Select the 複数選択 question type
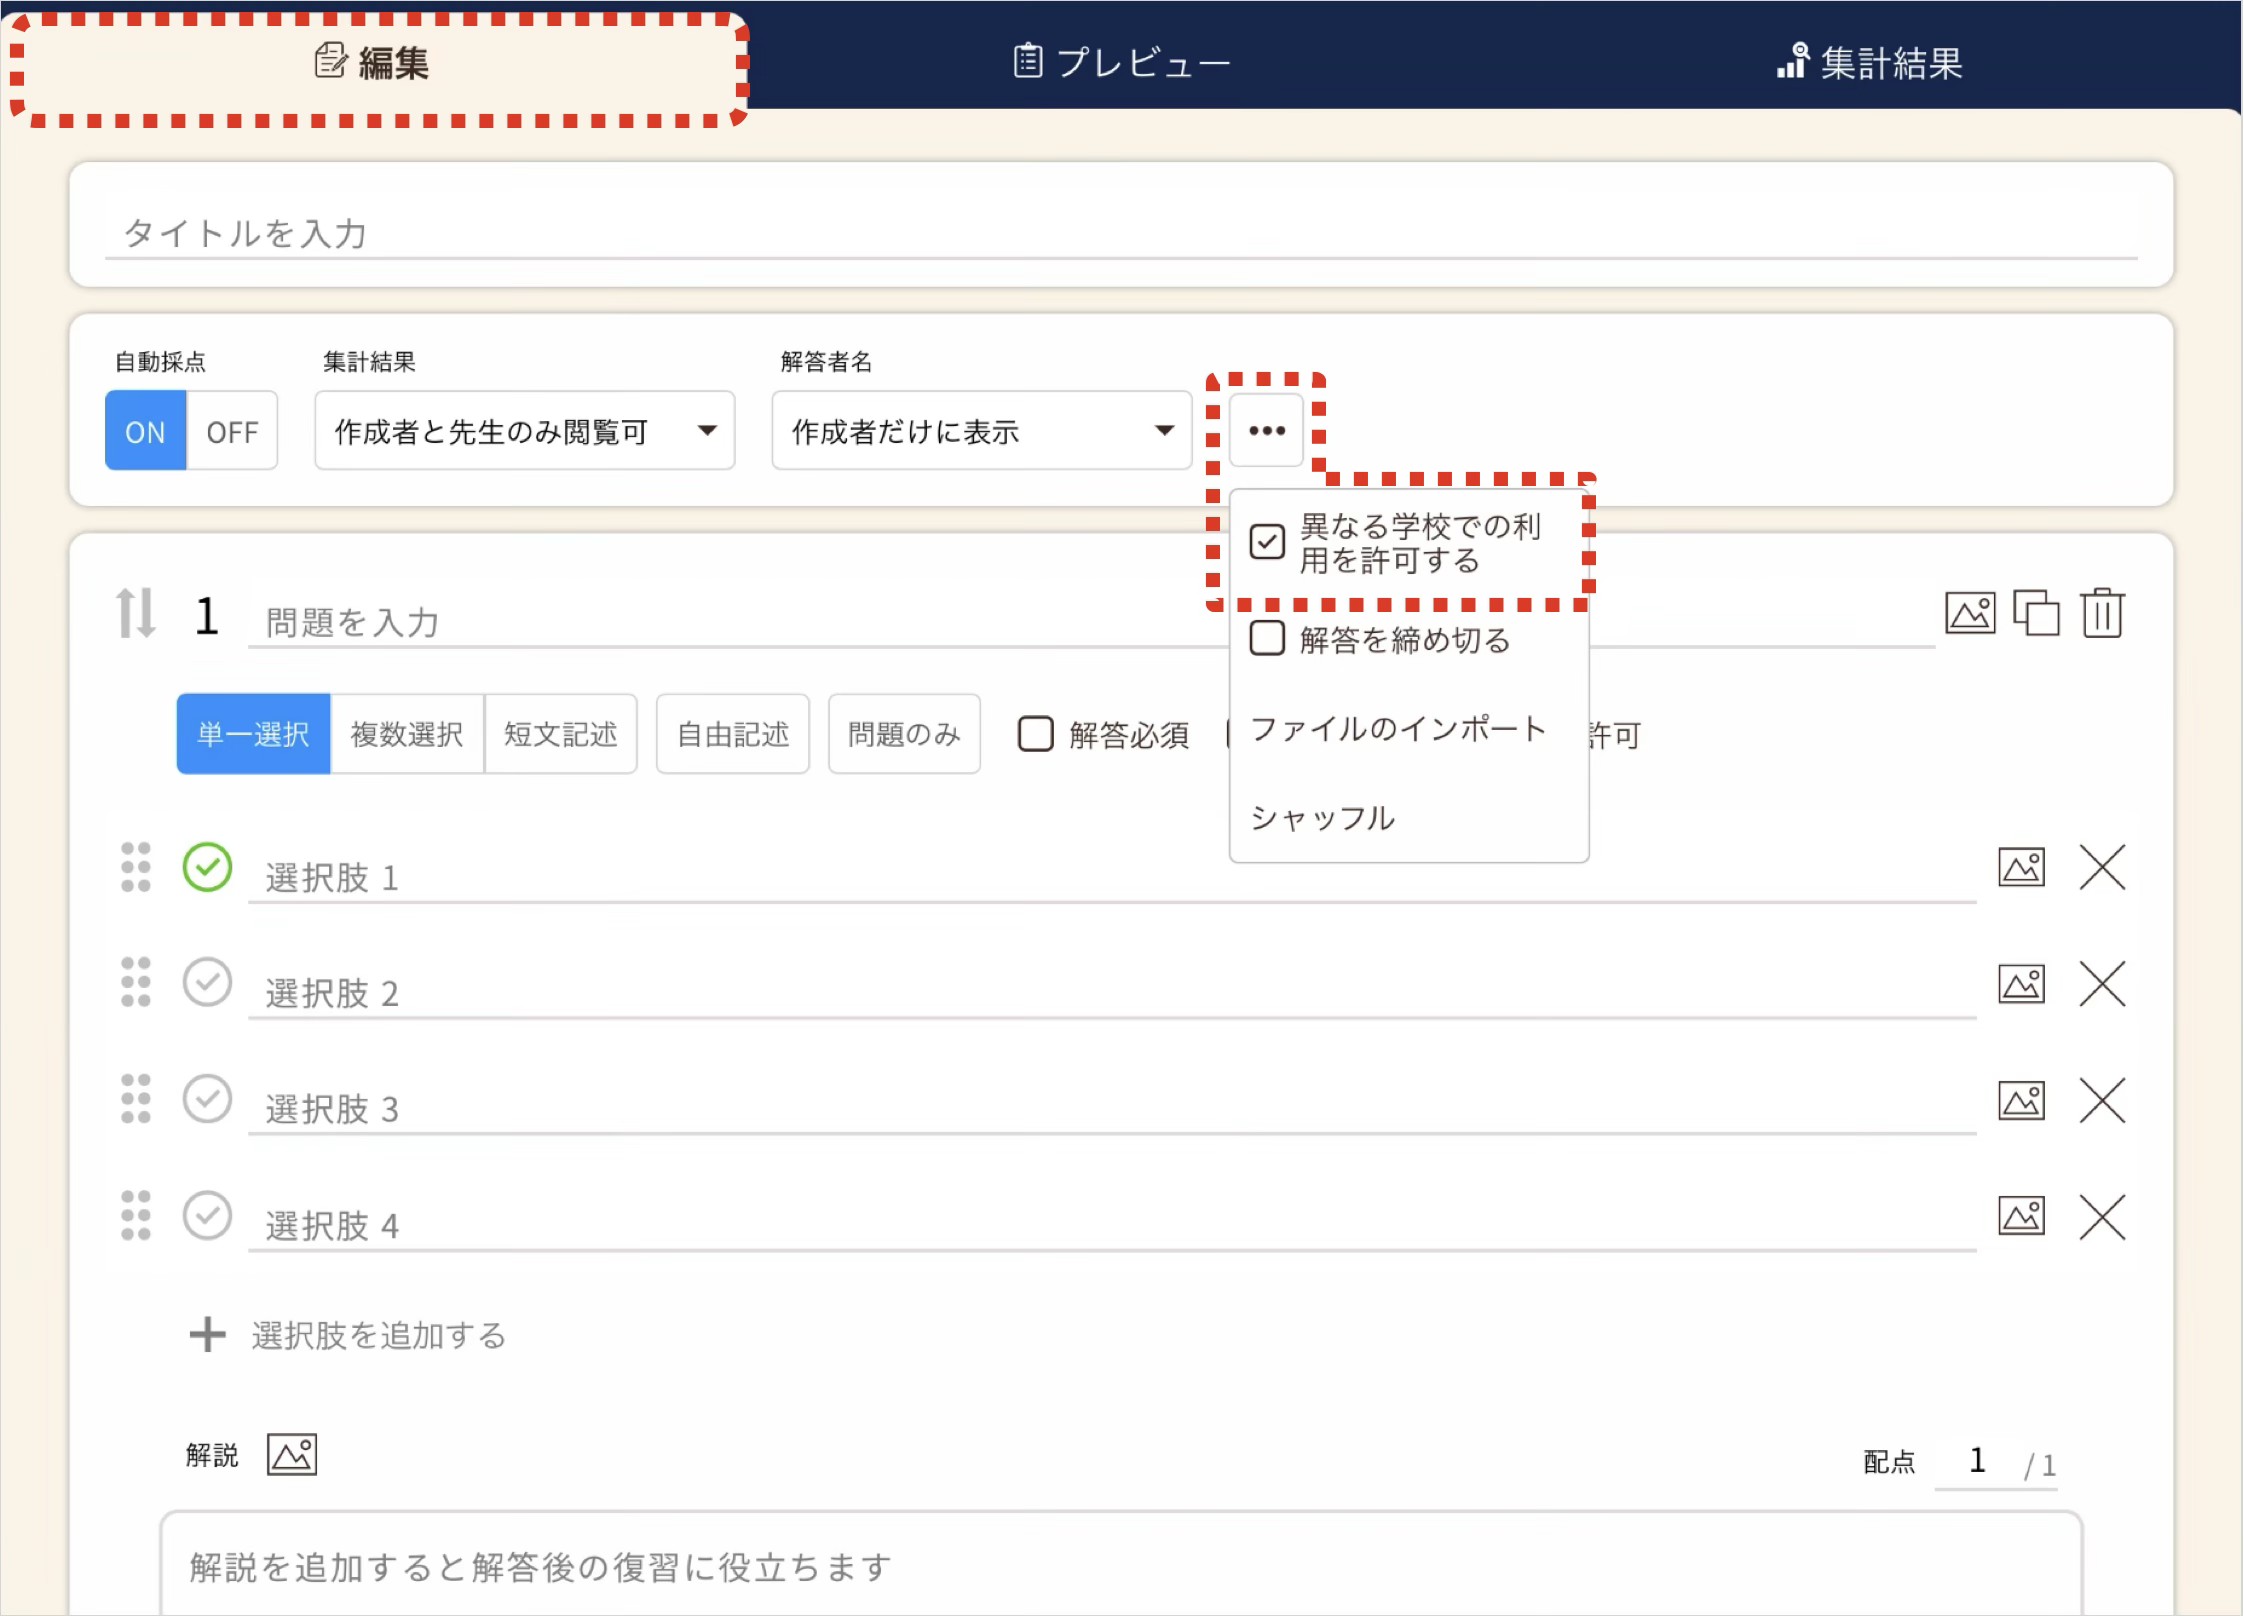2244x1616 pixels. pyautogui.click(x=407, y=734)
